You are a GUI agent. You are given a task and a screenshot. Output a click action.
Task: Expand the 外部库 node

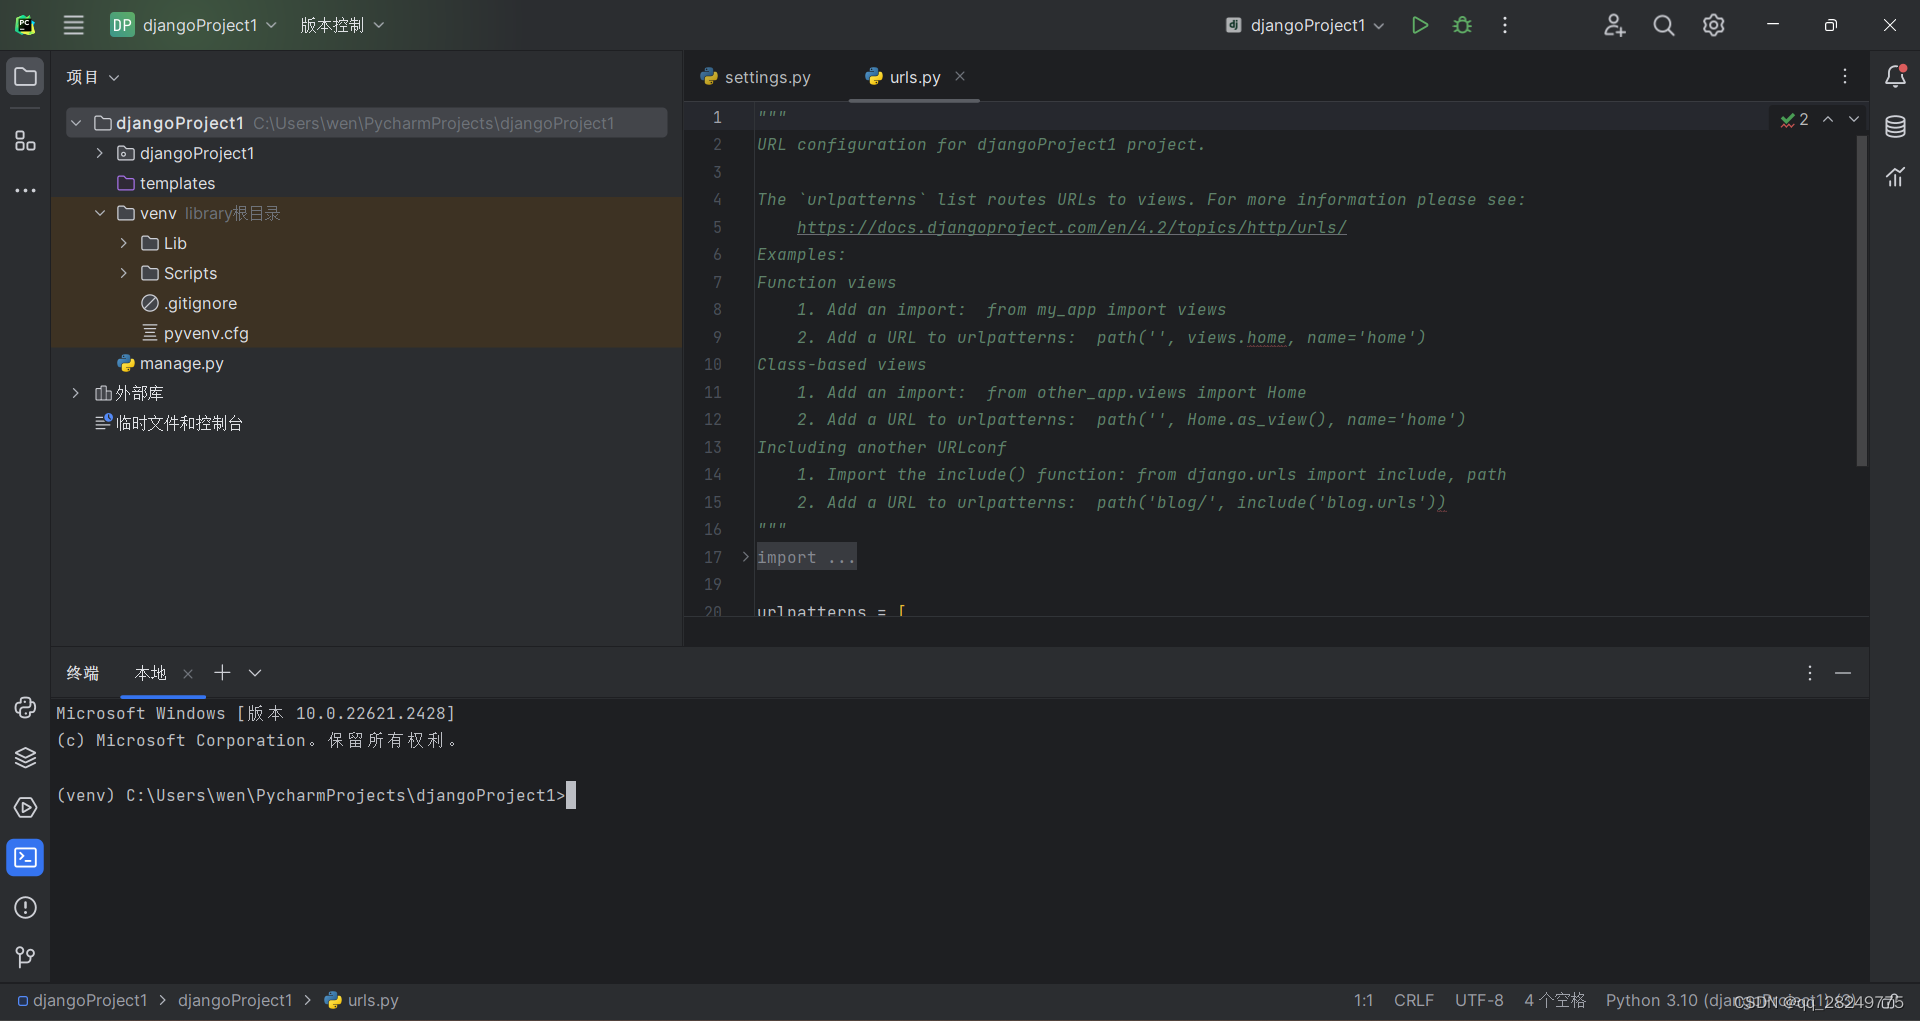click(x=76, y=393)
